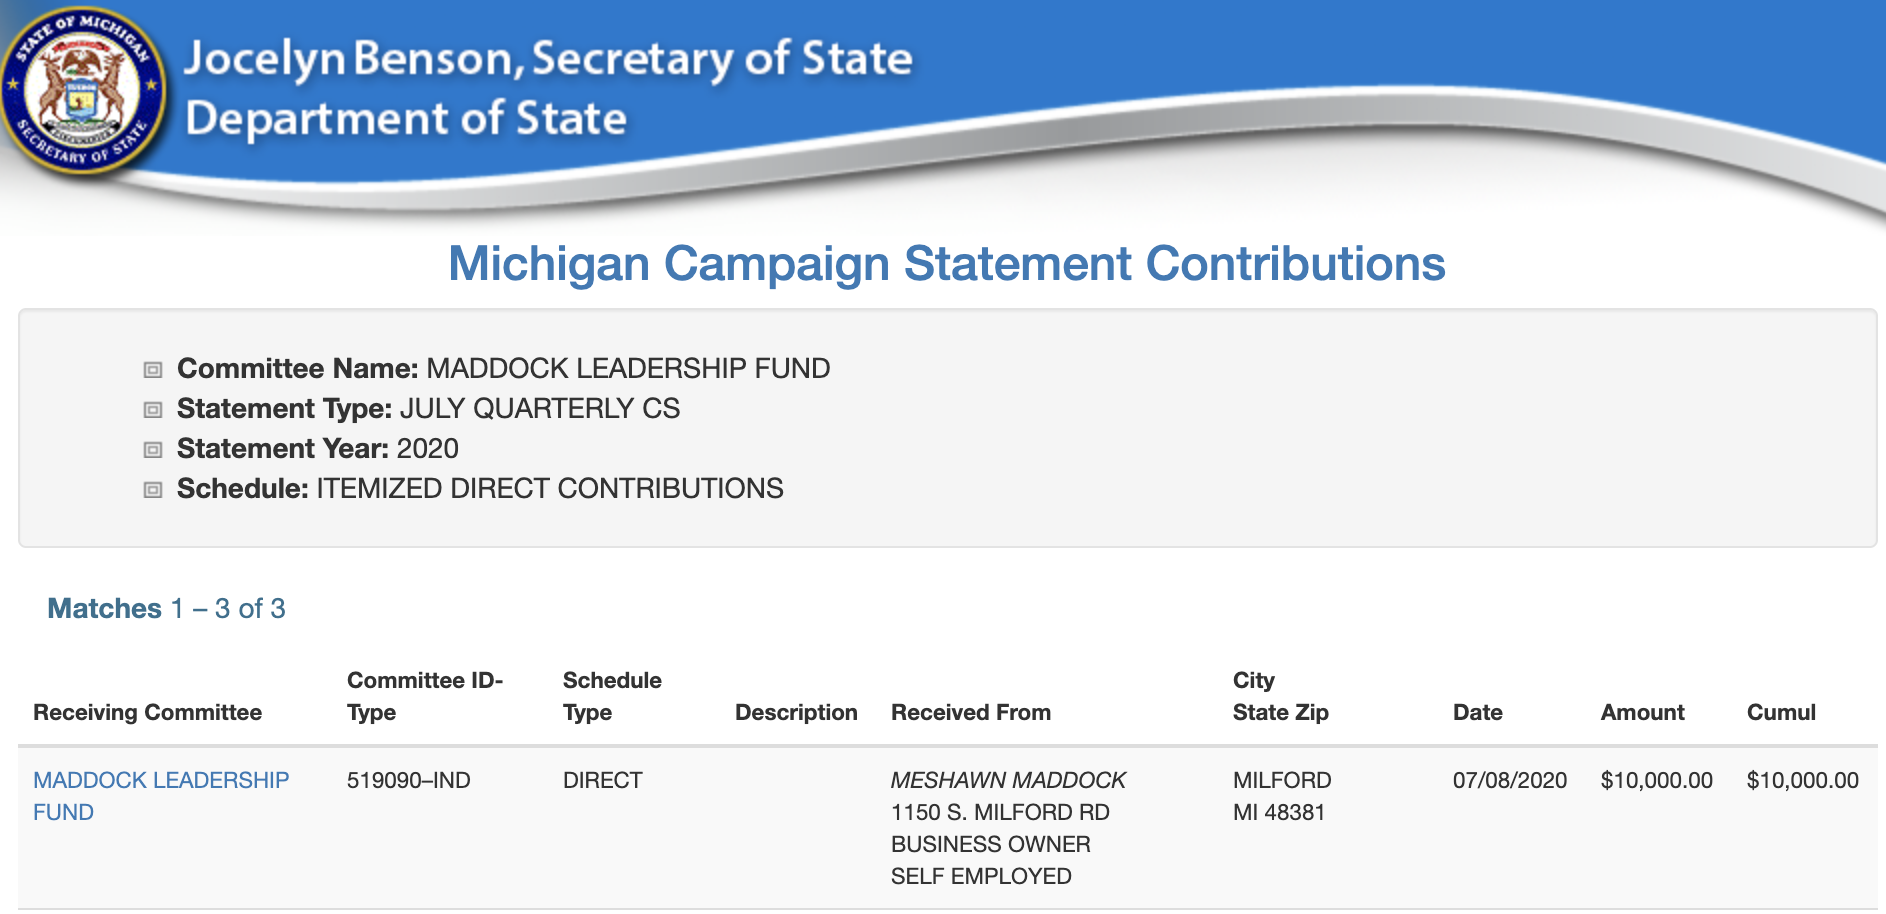Click the Amount column header
This screenshot has width=1886, height=914.
click(1642, 712)
